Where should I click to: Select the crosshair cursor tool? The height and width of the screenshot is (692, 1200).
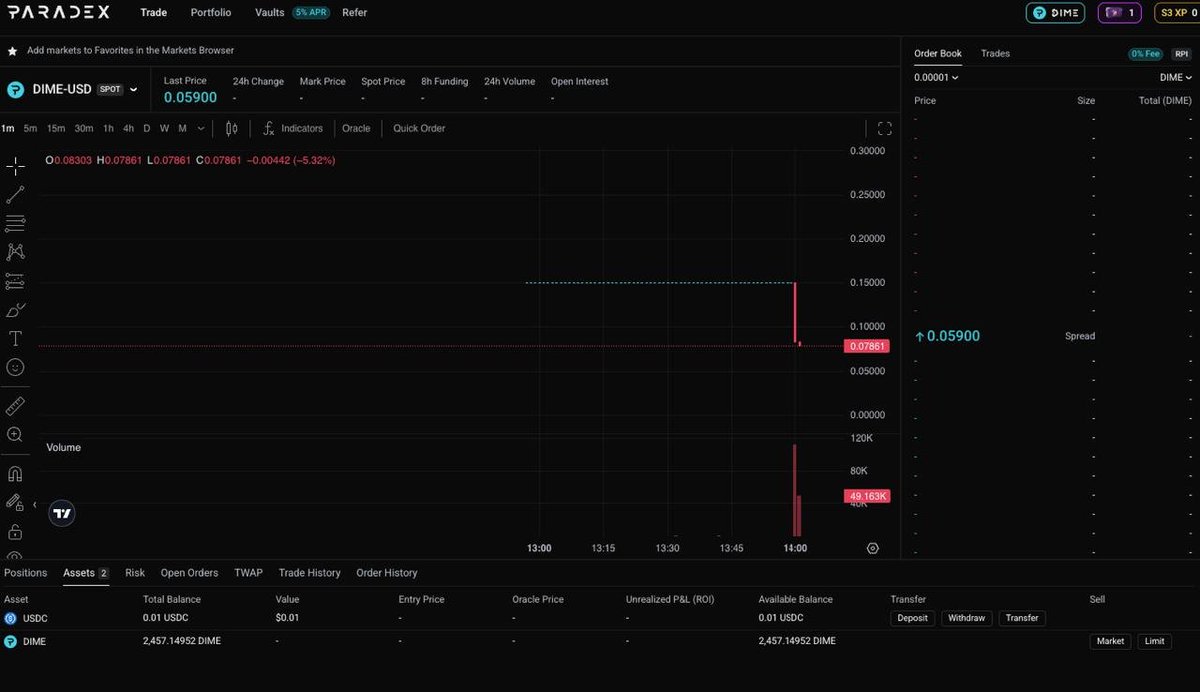coord(15,166)
